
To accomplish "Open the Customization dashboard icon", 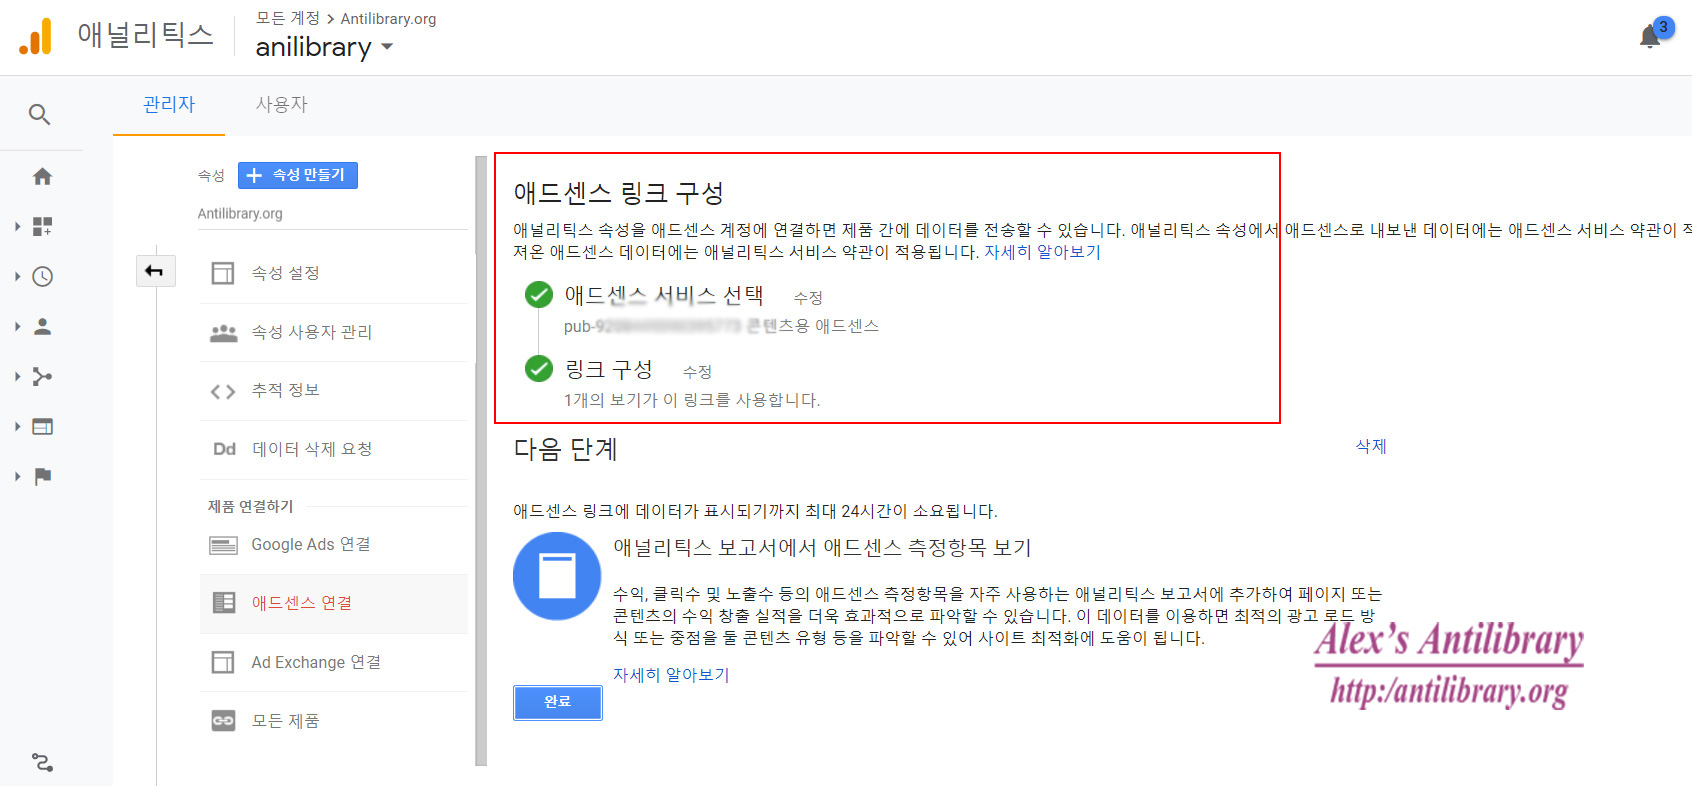I will 42,227.
